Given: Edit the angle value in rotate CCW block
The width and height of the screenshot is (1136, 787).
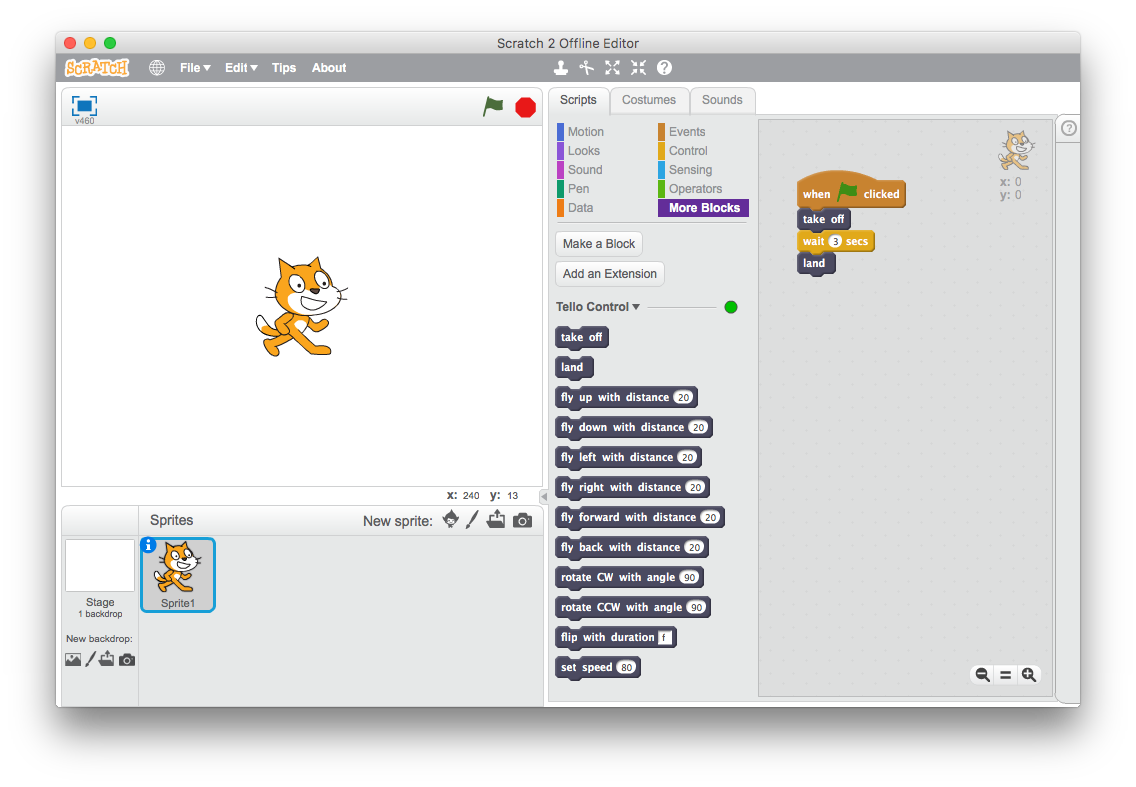Looking at the screenshot, I should tap(697, 607).
